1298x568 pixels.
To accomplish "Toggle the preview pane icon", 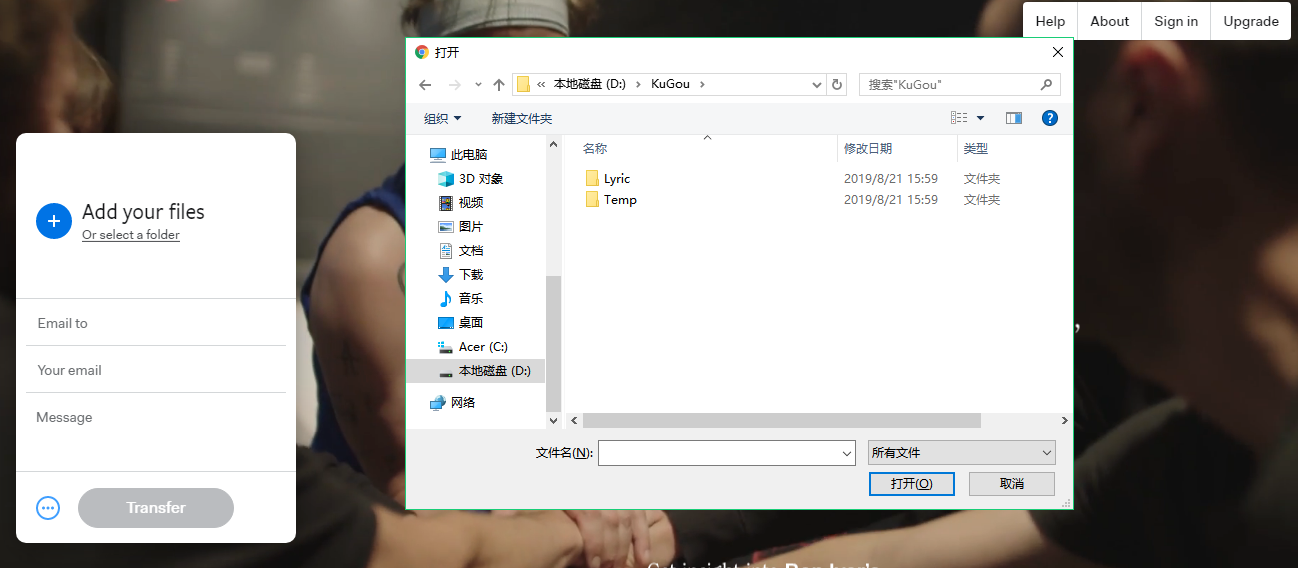I will click(x=1014, y=118).
